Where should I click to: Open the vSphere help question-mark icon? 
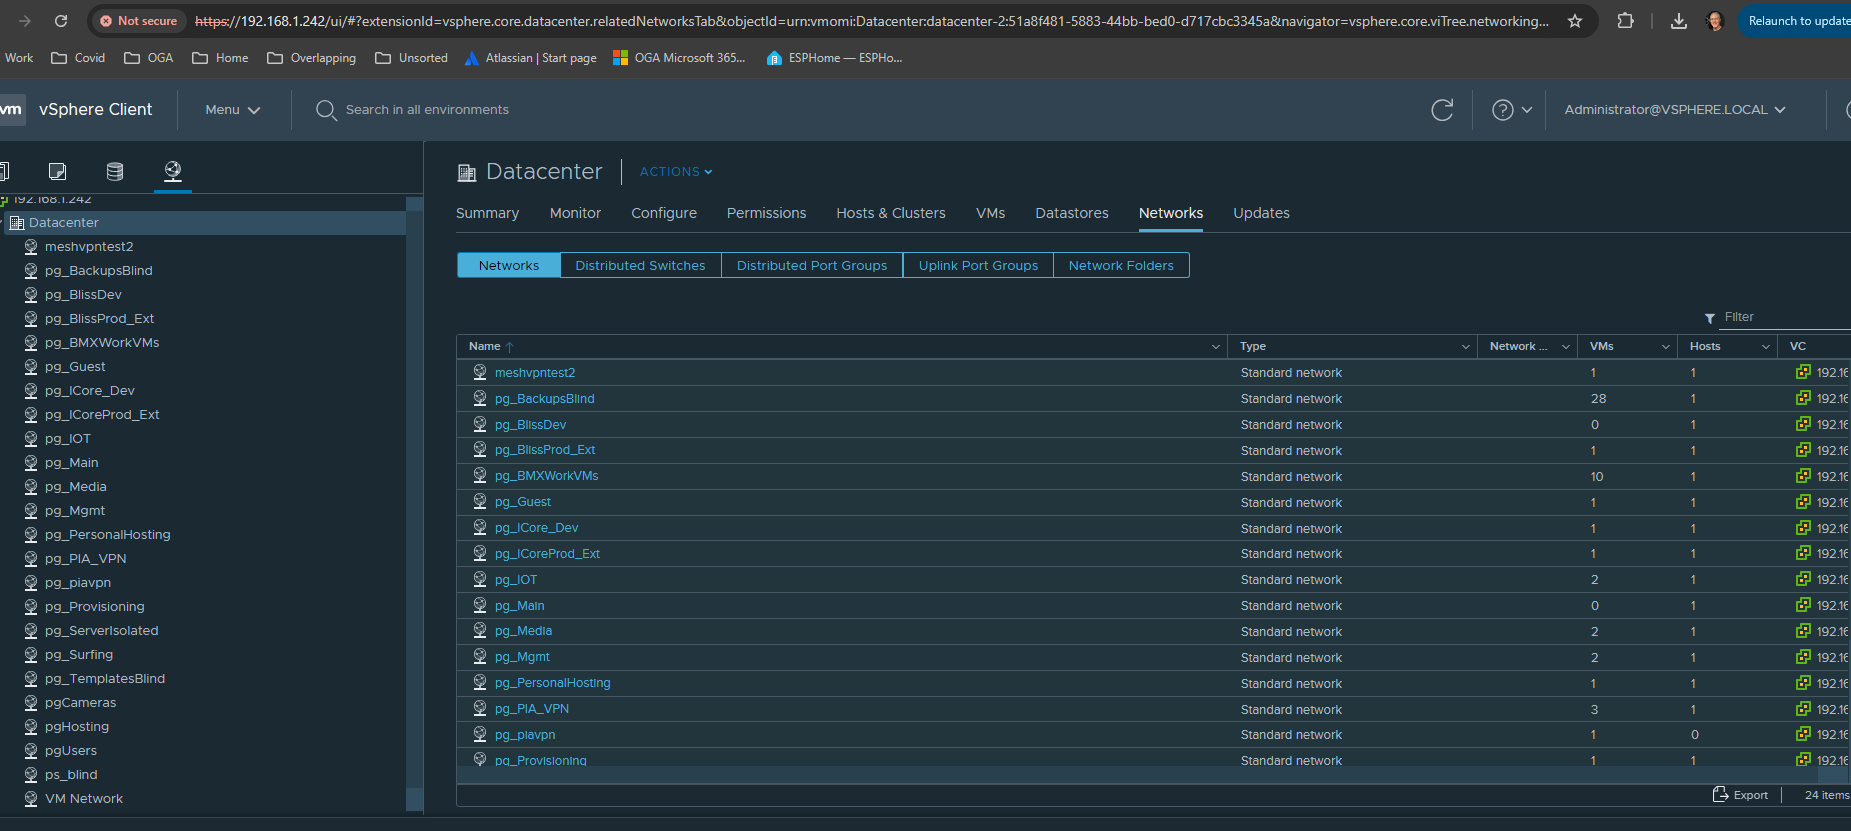[x=1503, y=110]
